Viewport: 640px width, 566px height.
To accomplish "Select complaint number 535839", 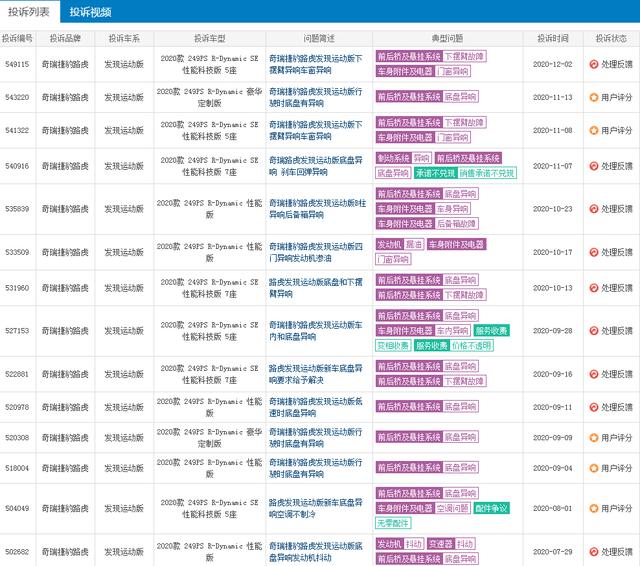I will 17,209.
